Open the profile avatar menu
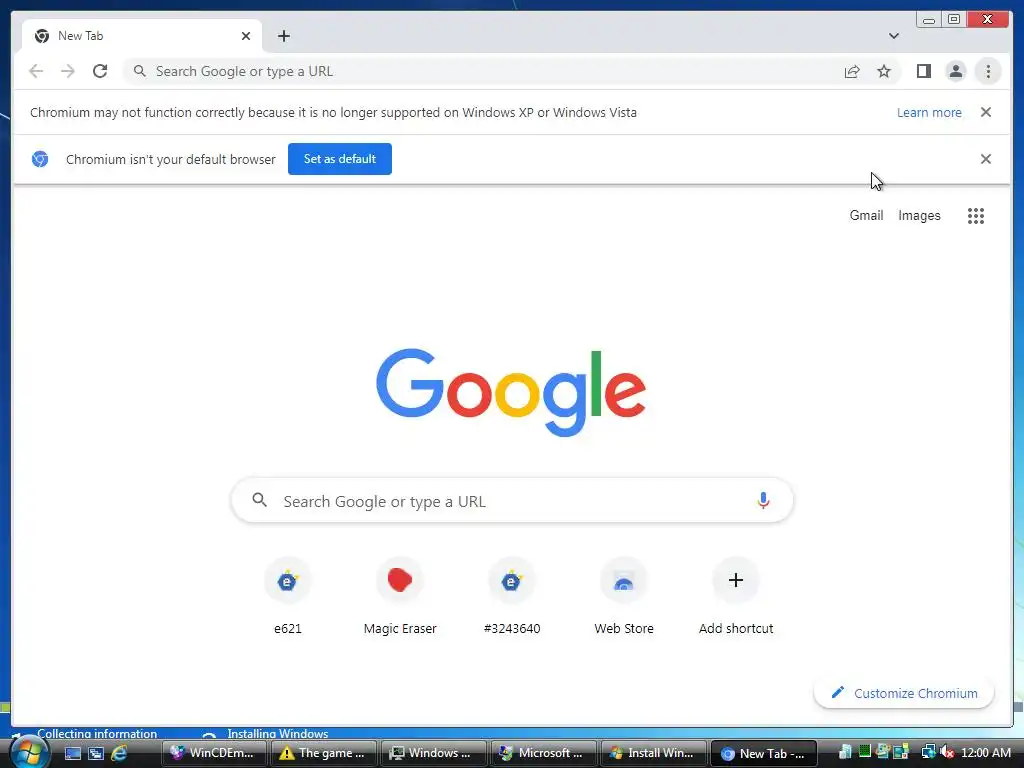Image resolution: width=1024 pixels, height=768 pixels. click(x=955, y=71)
